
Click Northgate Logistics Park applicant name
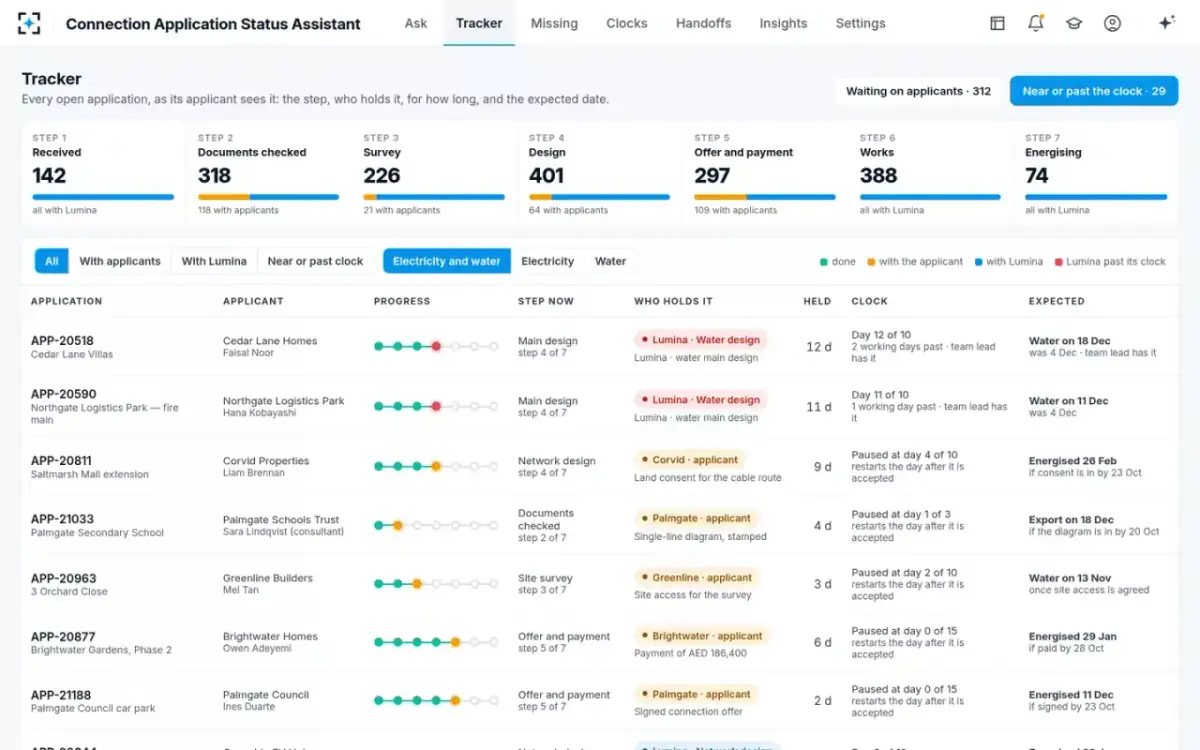point(283,401)
